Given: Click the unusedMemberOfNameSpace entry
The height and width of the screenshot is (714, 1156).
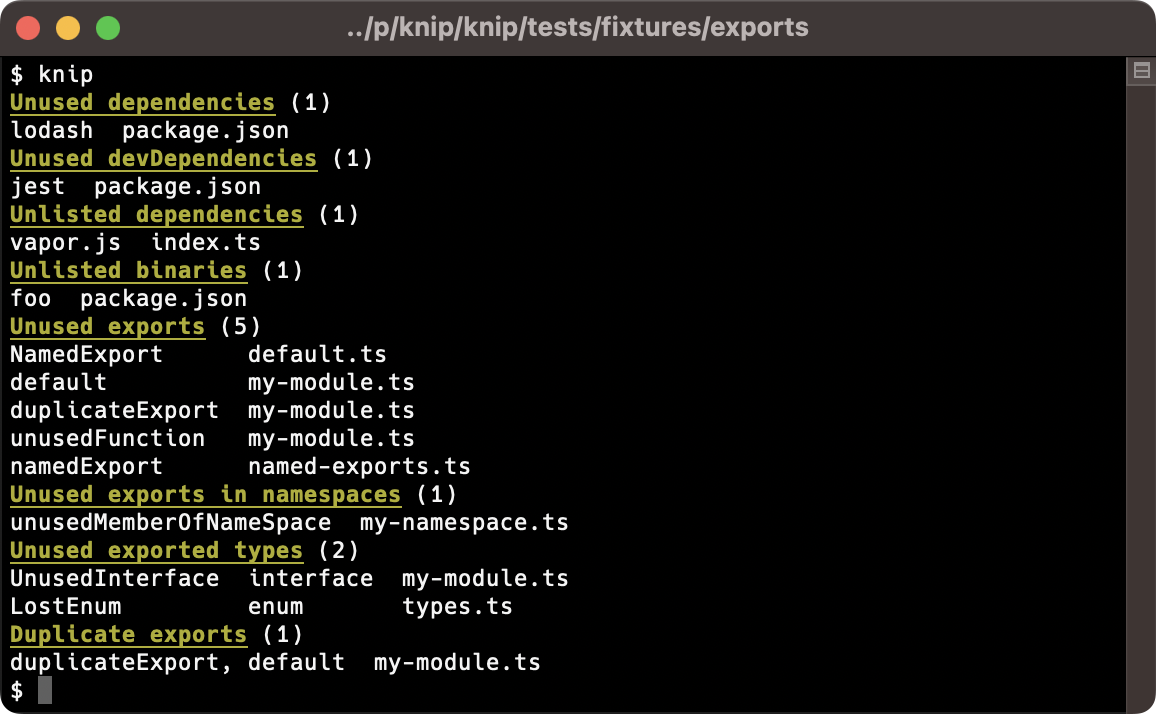Looking at the screenshot, I should coord(168,522).
